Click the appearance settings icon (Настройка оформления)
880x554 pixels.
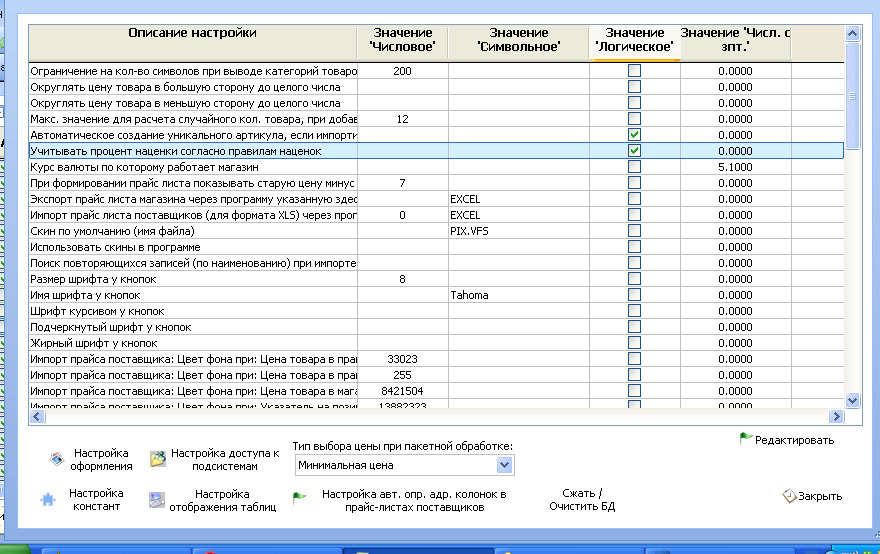[57, 459]
